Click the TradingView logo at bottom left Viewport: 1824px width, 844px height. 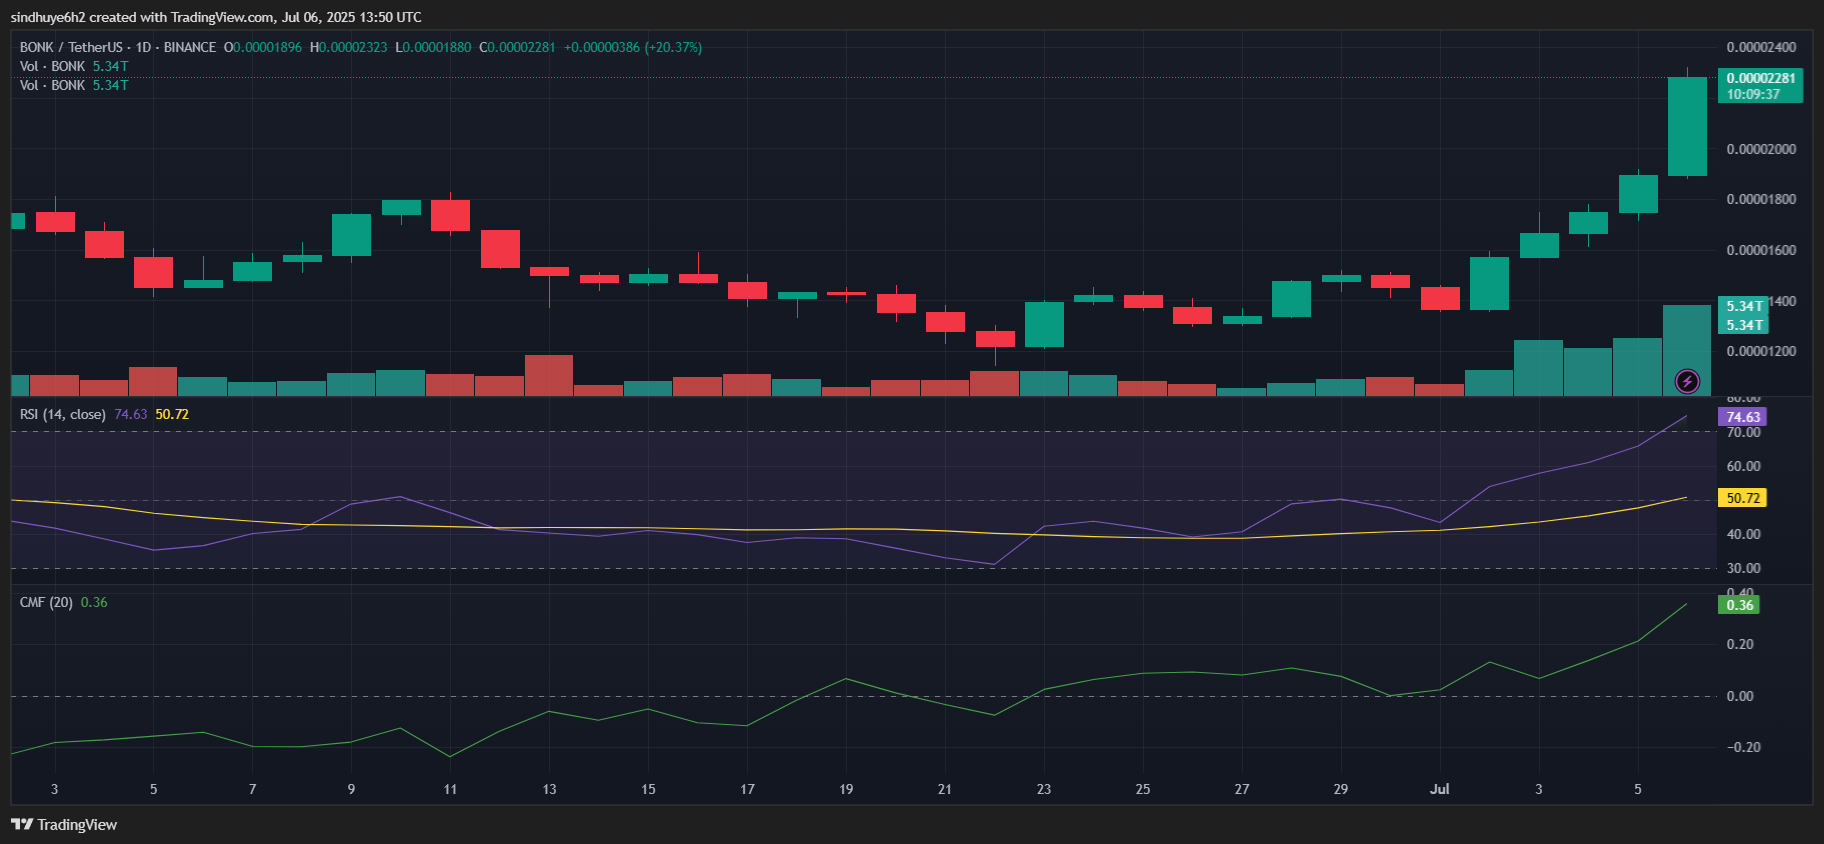tap(64, 825)
